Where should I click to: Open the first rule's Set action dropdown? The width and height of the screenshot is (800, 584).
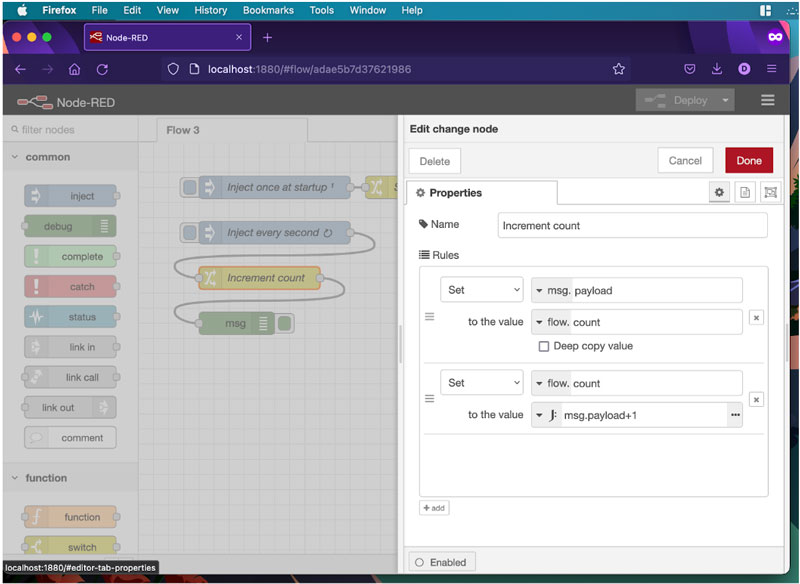click(481, 290)
